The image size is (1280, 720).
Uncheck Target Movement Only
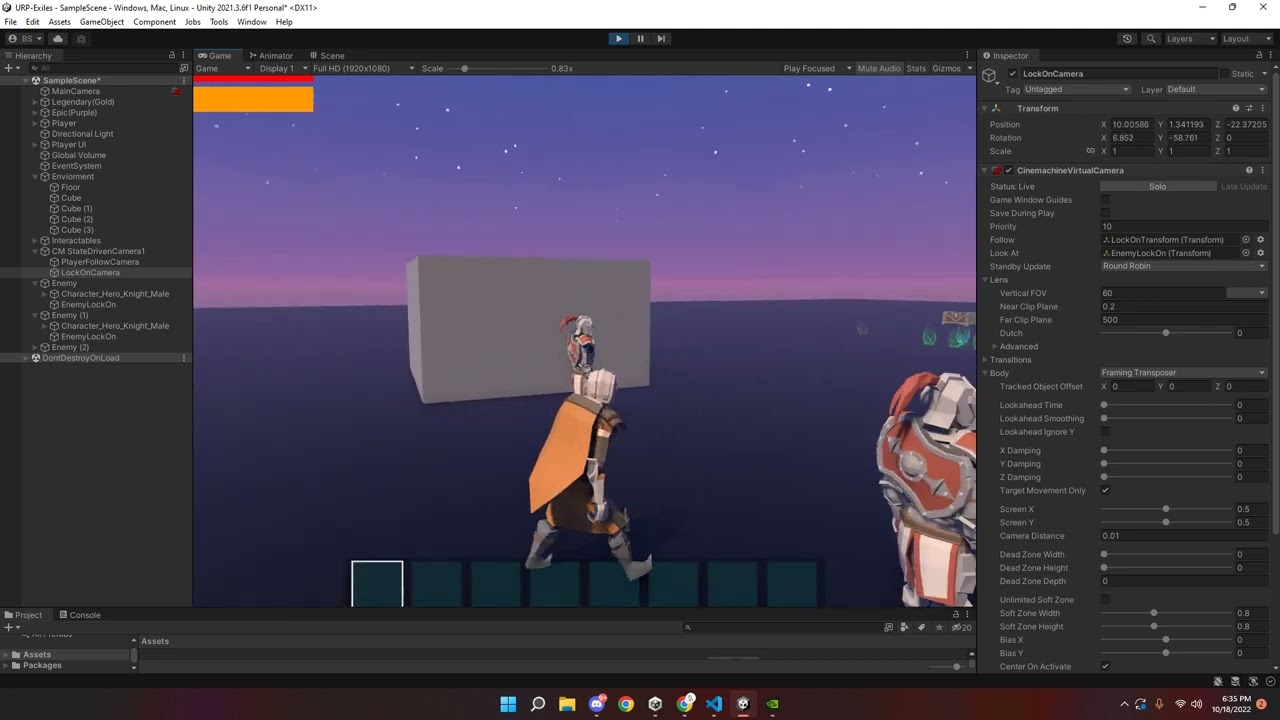tap(1105, 490)
